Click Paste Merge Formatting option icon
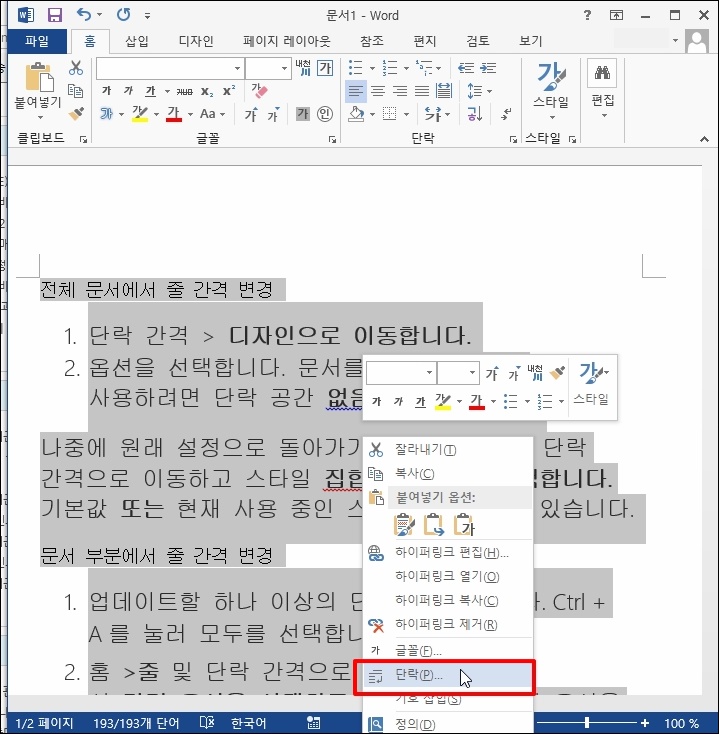 (433, 524)
